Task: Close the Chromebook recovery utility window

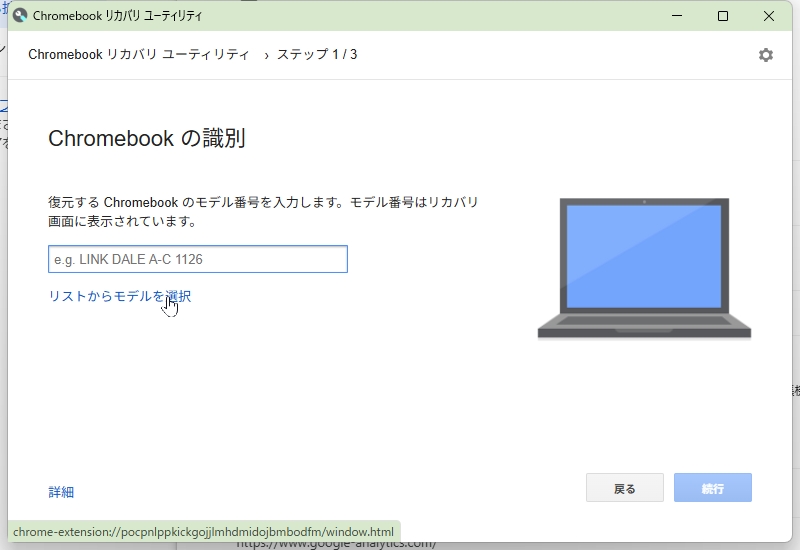Action: point(768,16)
